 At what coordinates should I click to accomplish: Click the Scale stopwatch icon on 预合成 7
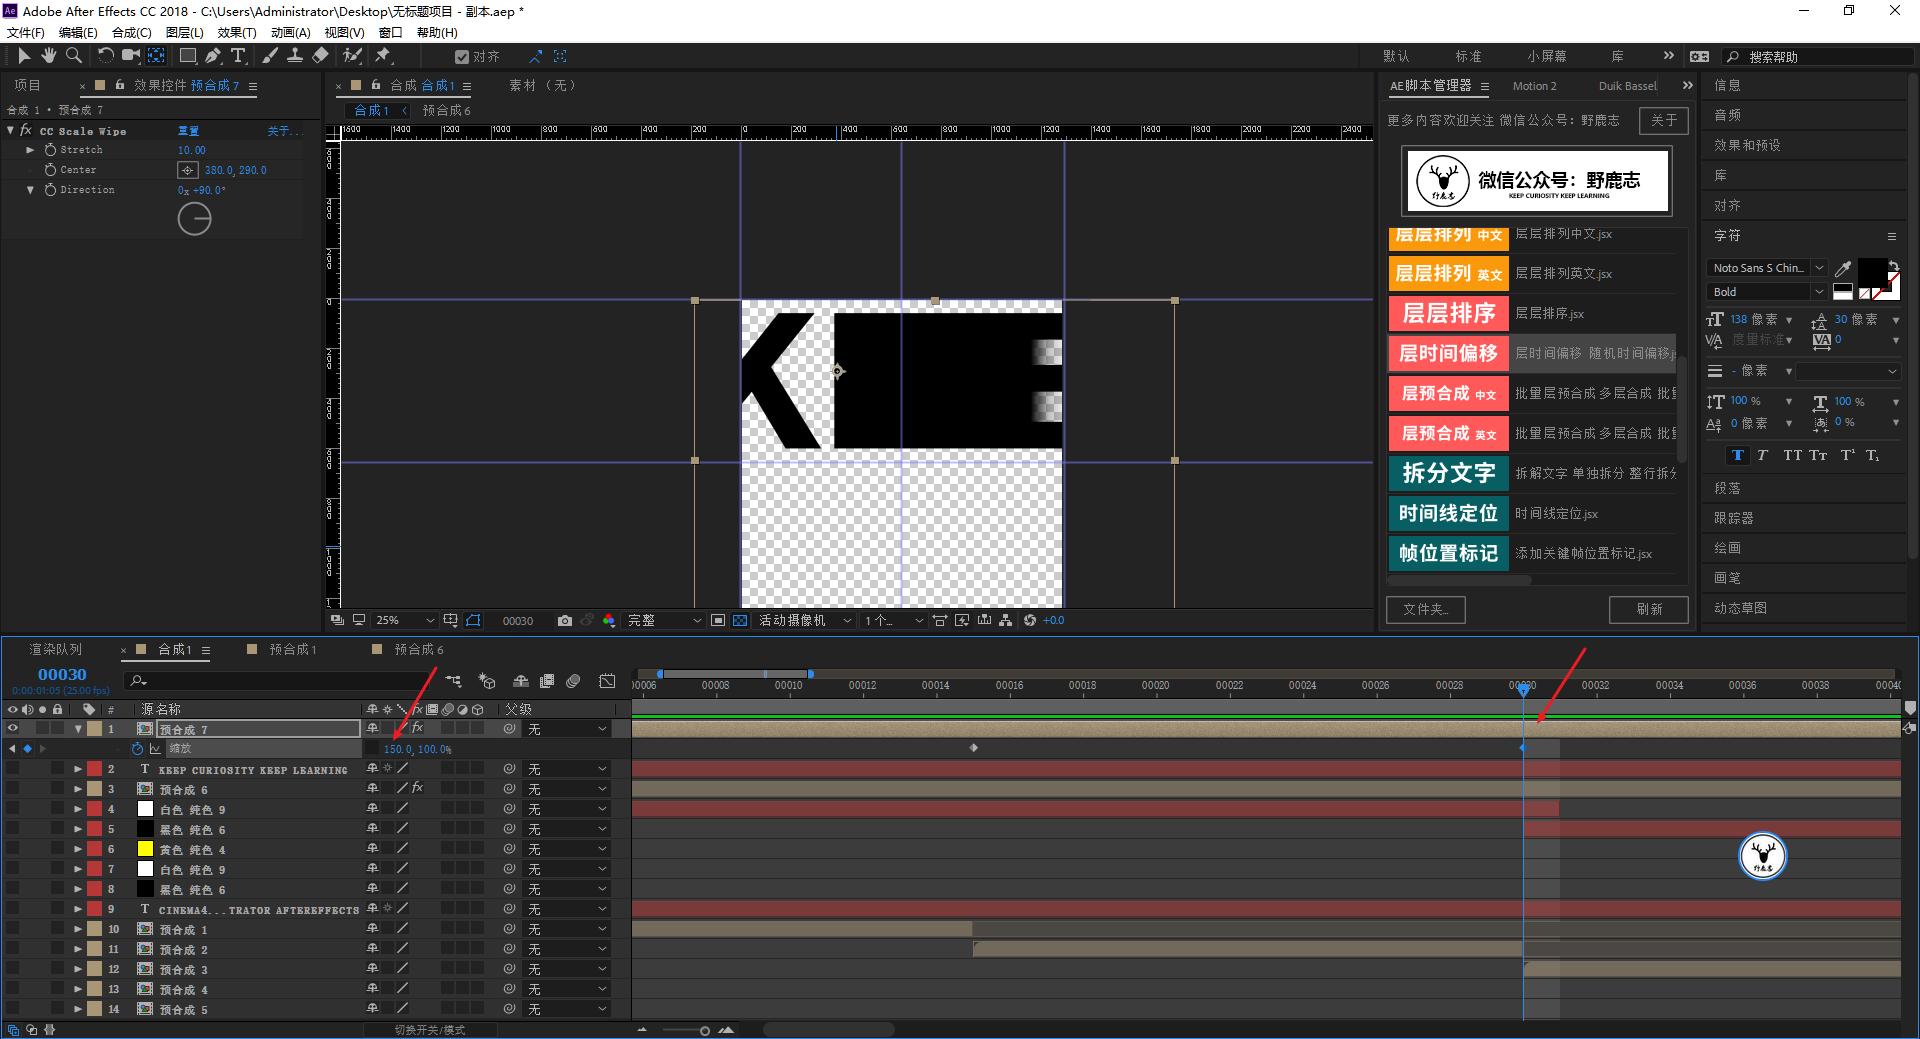[138, 749]
